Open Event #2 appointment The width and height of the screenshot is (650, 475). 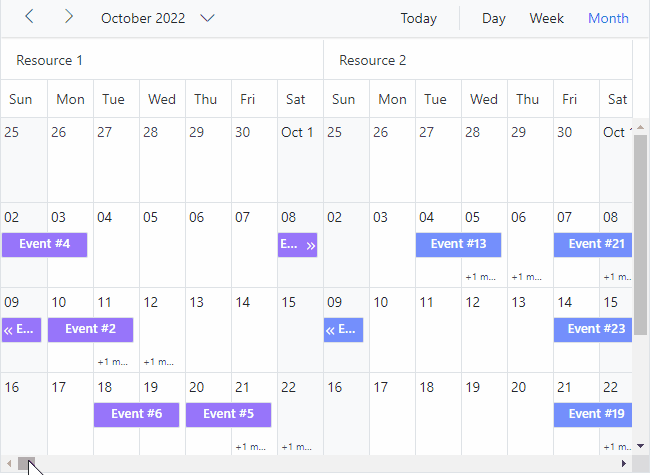[90, 329]
